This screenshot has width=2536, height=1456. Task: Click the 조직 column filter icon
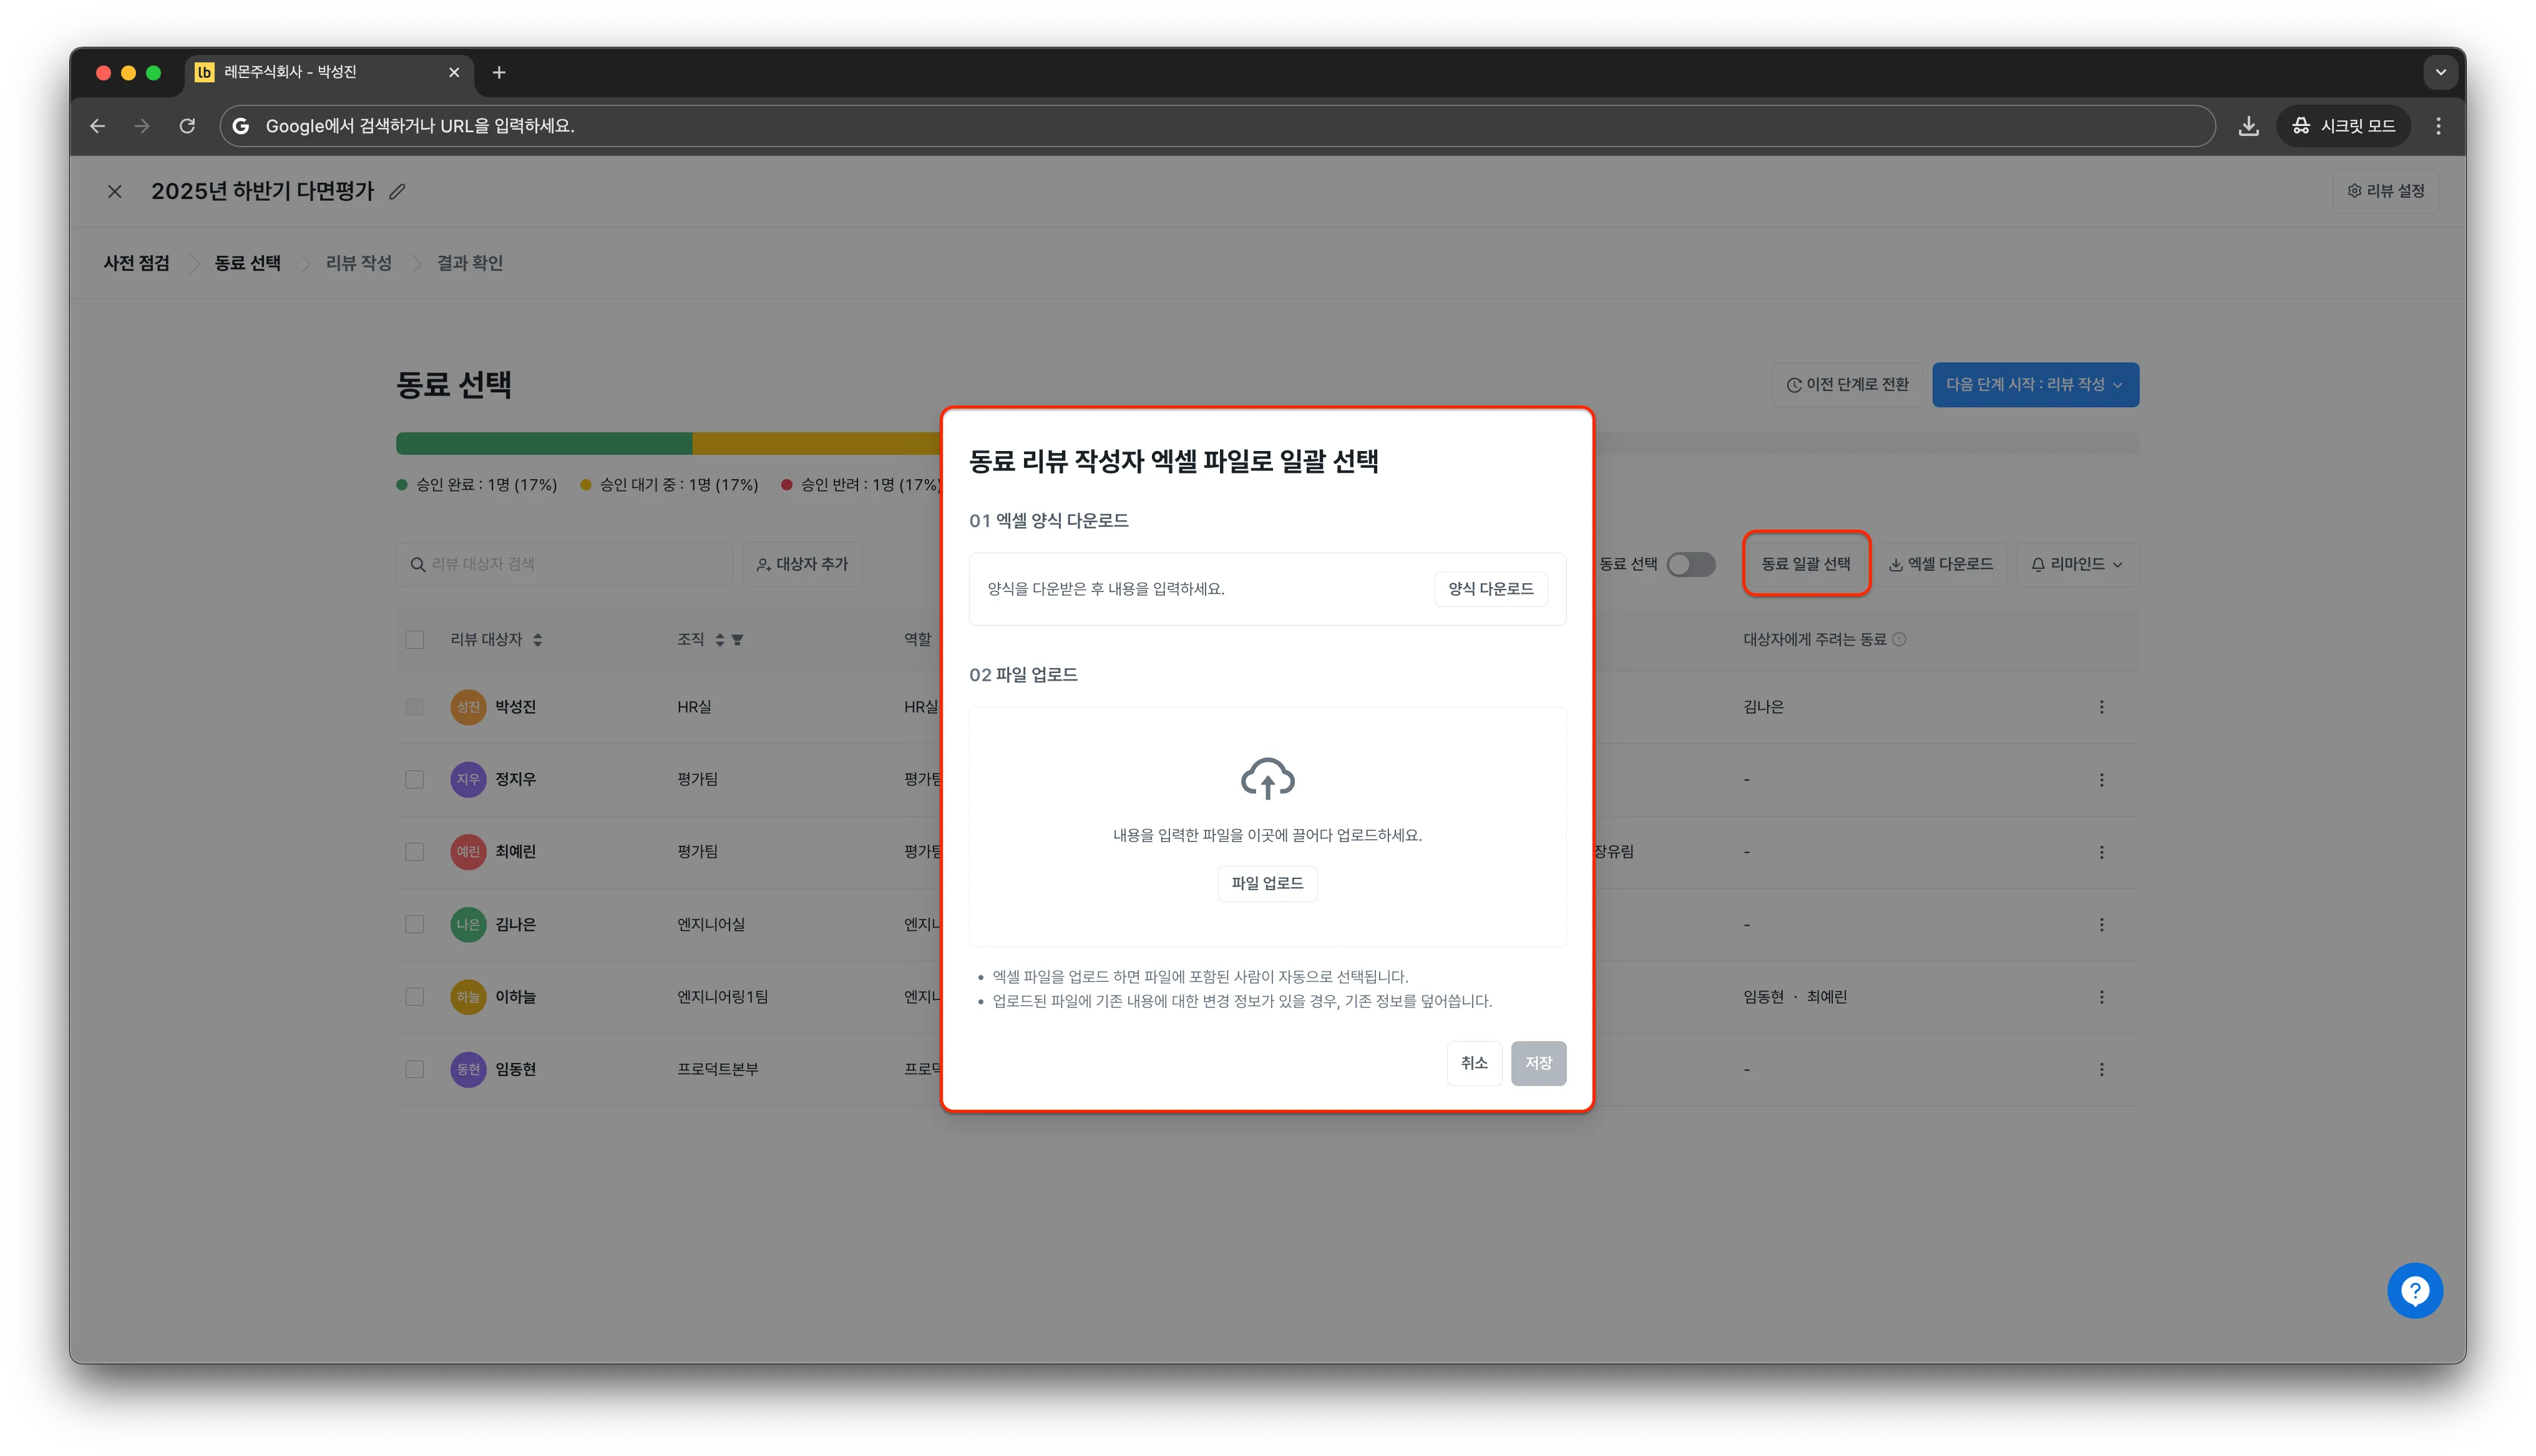(737, 640)
